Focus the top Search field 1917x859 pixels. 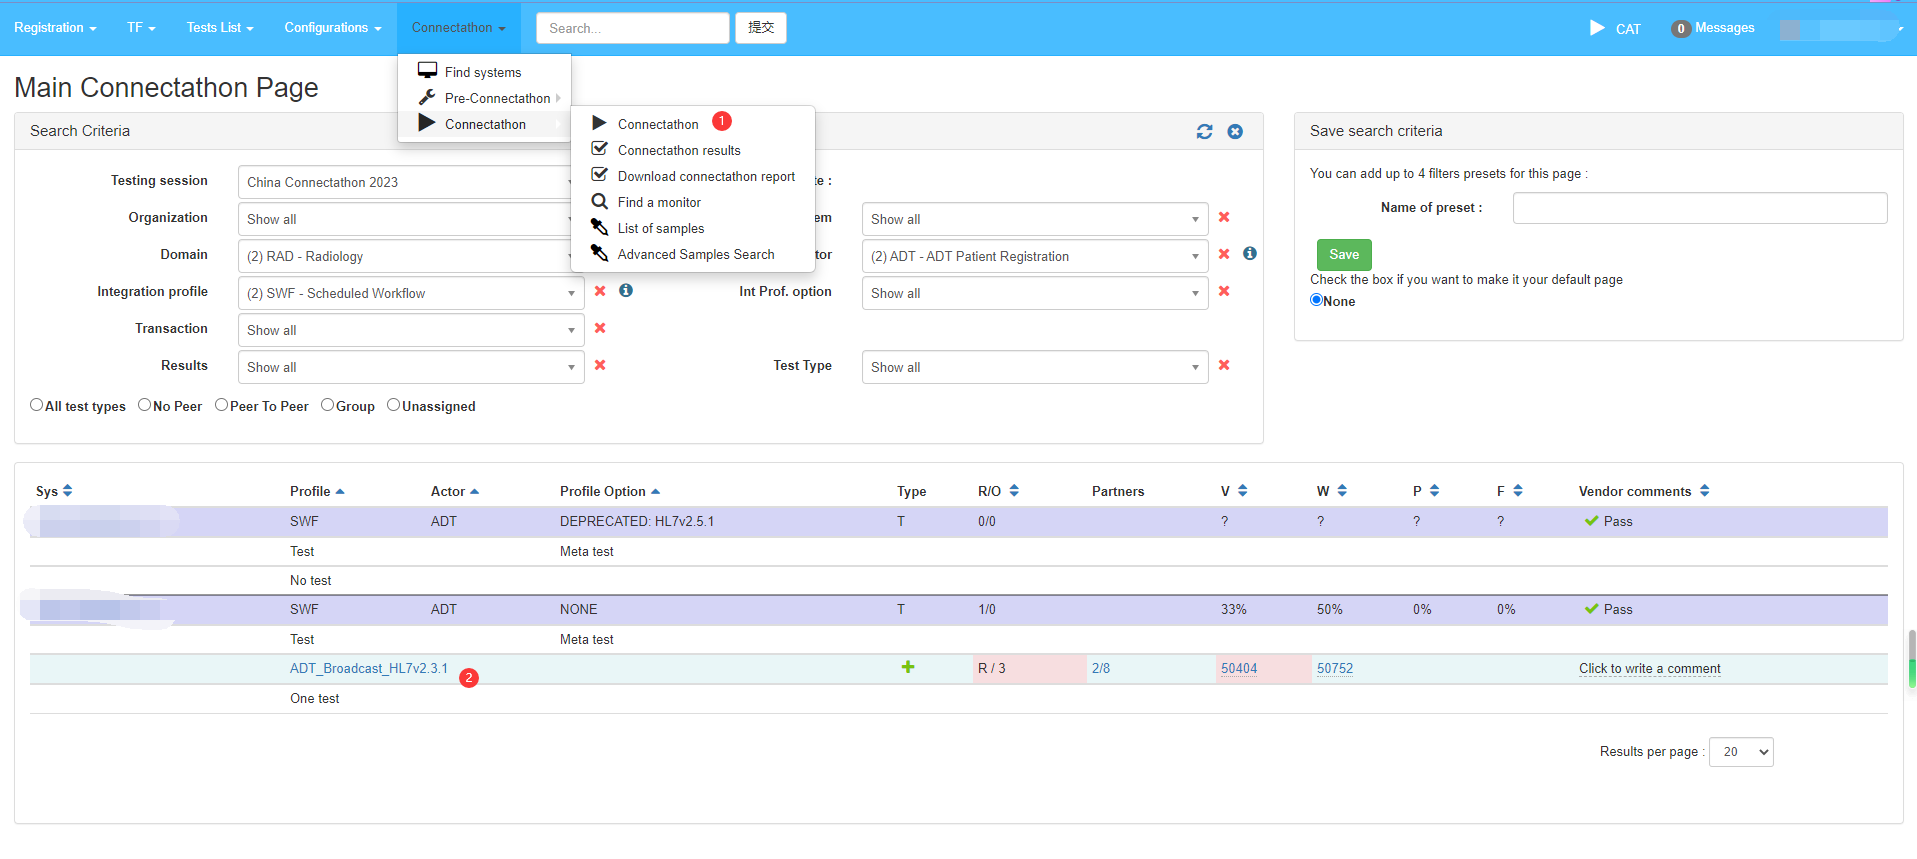(x=633, y=28)
